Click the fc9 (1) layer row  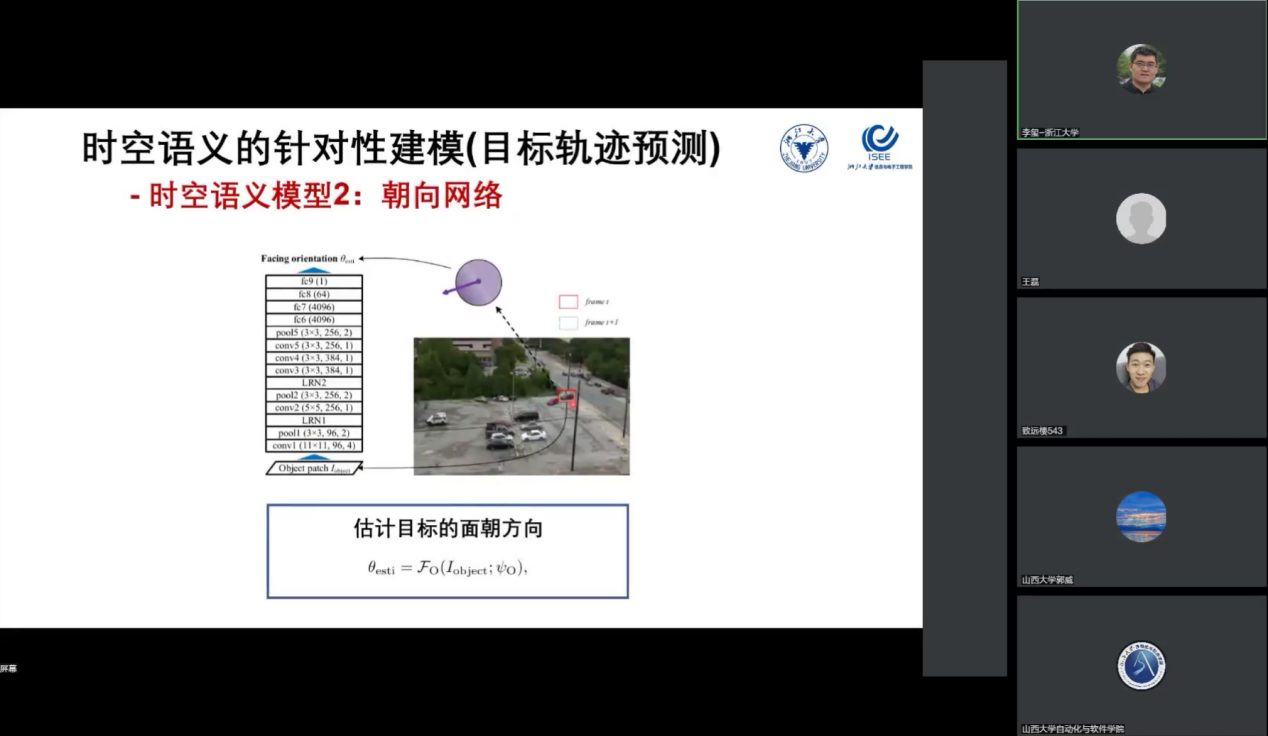pyautogui.click(x=314, y=281)
